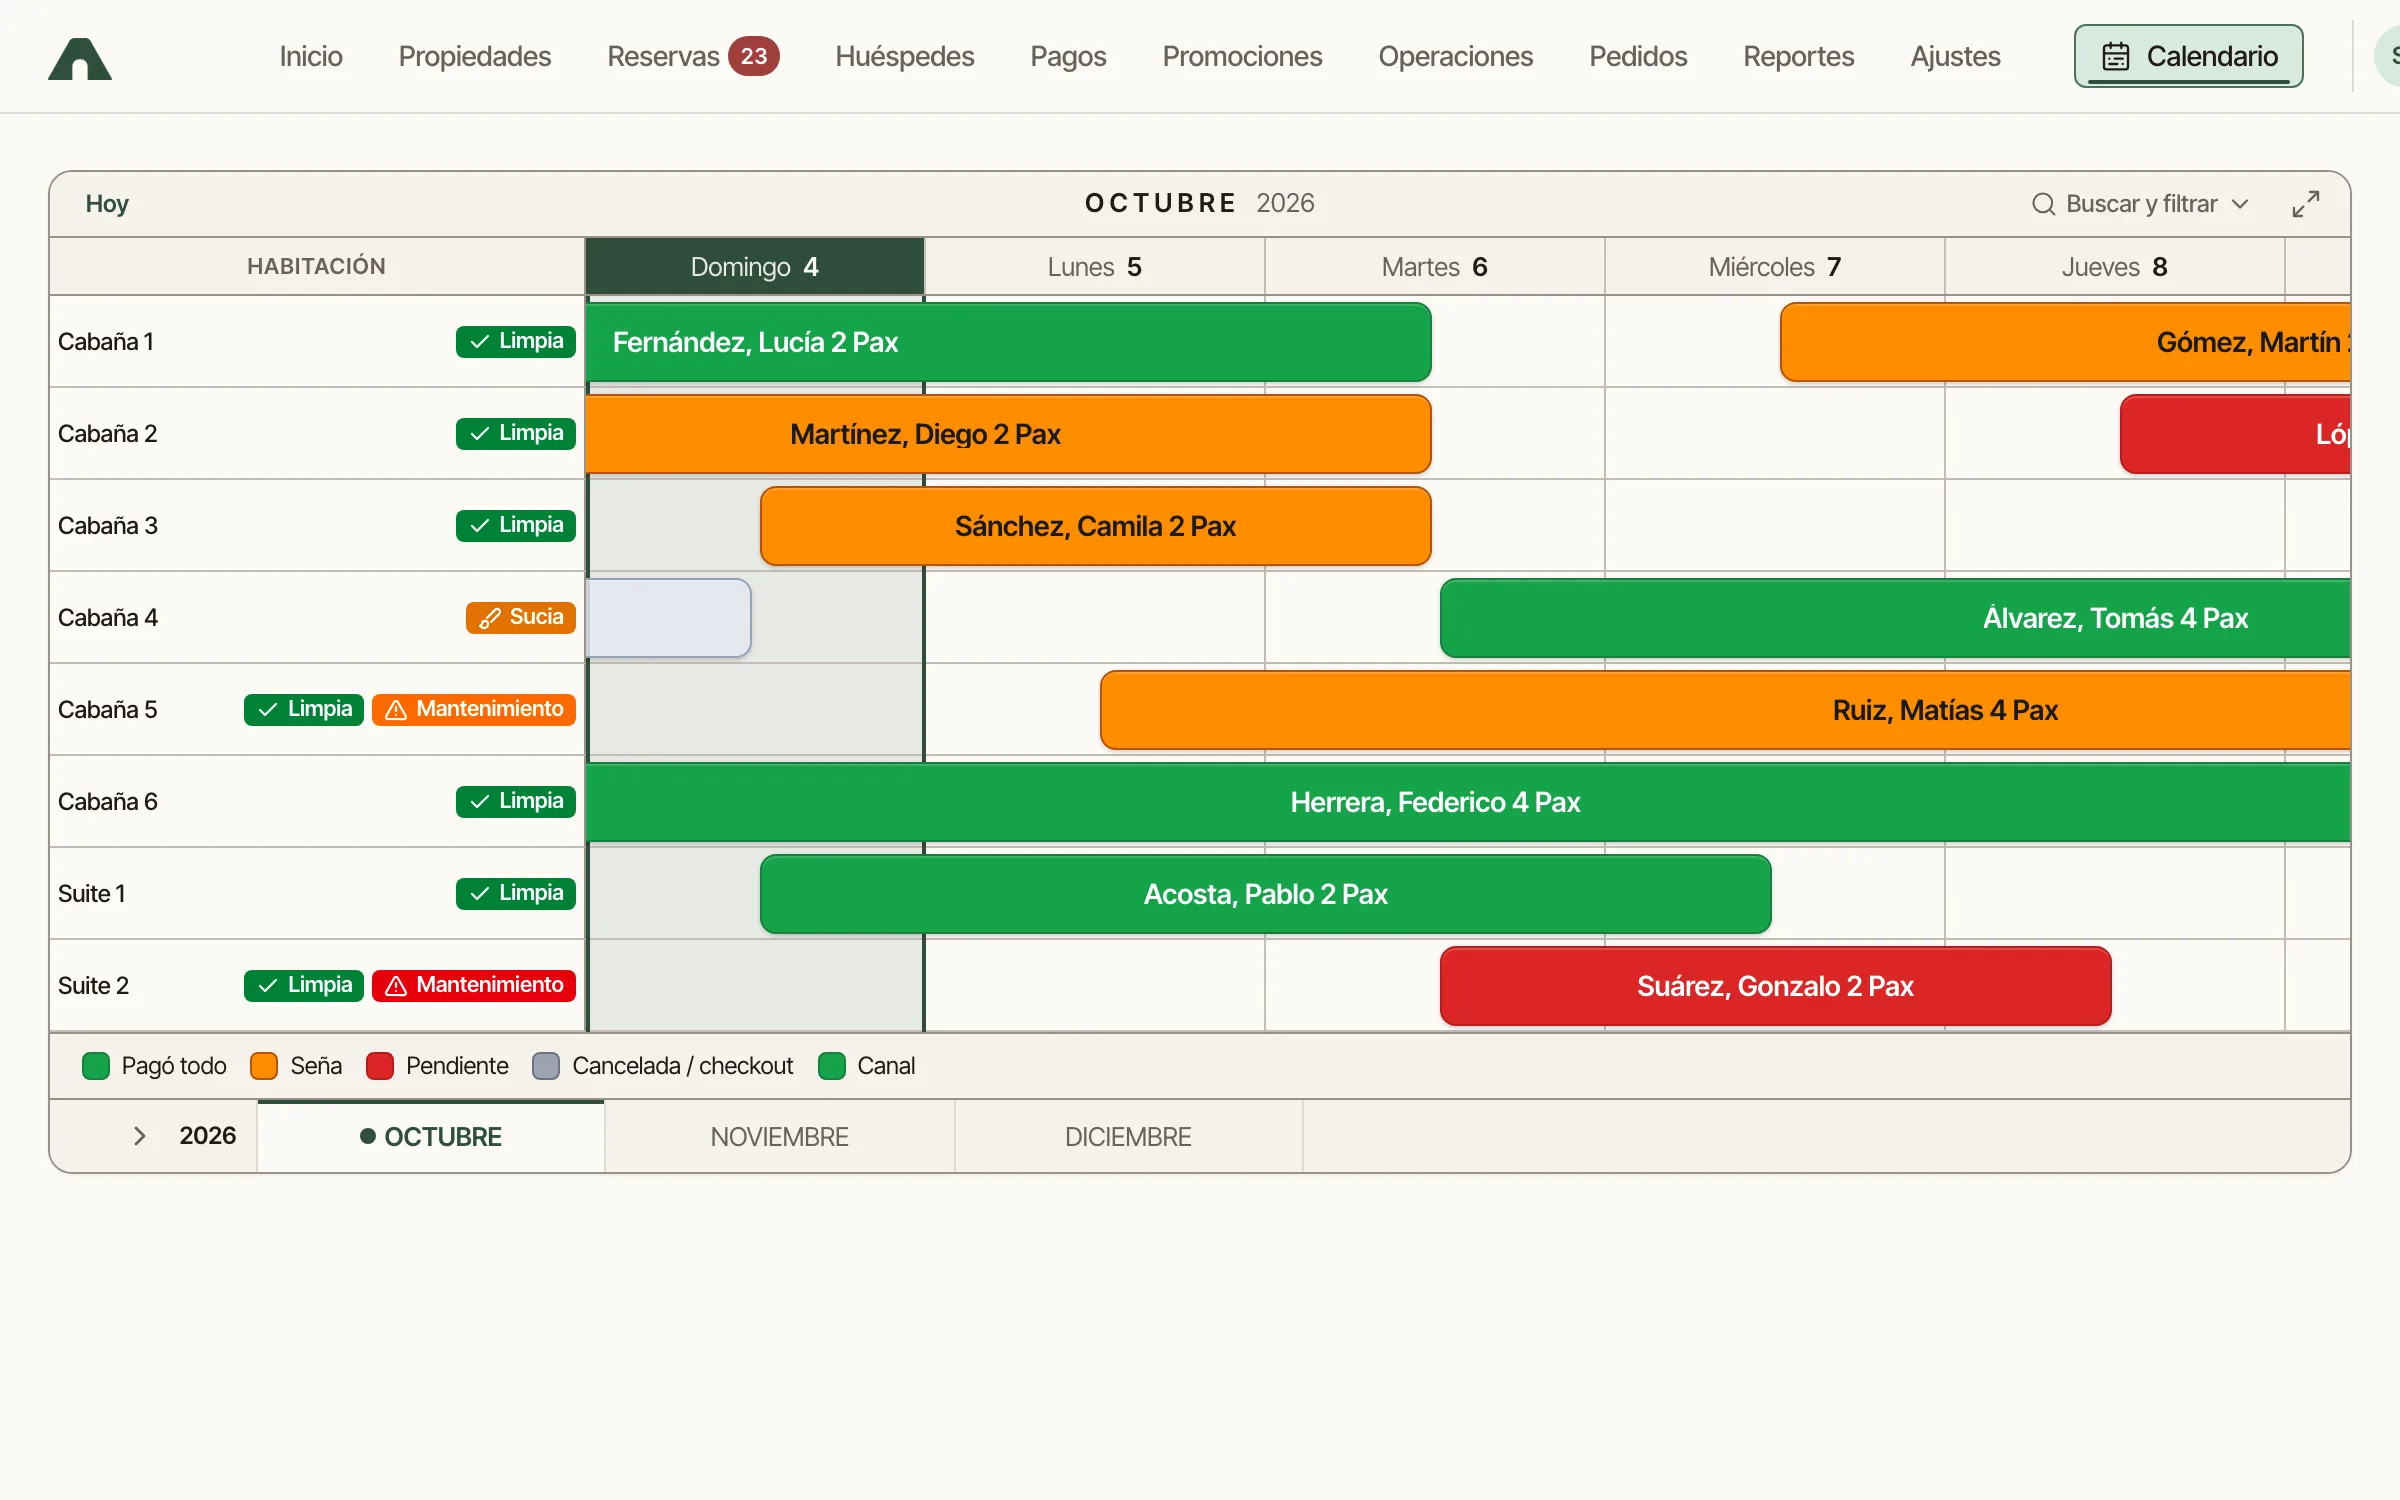The height and width of the screenshot is (1500, 2400).
Task: Click the Cabaña 3 Limpia badge
Action: (515, 525)
